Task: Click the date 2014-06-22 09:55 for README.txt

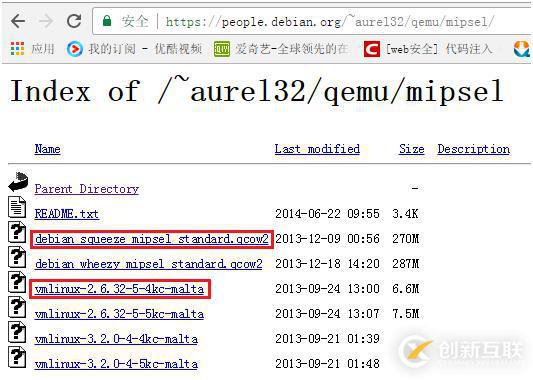Action: 327,214
